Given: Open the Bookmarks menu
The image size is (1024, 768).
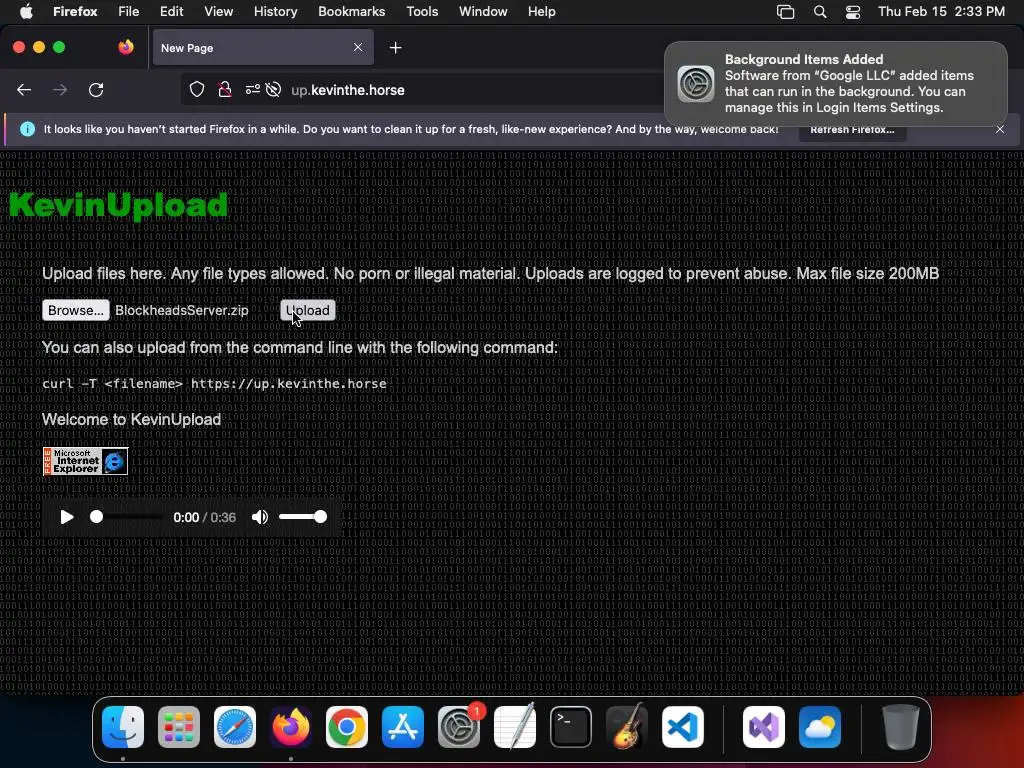Looking at the screenshot, I should pyautogui.click(x=351, y=12).
